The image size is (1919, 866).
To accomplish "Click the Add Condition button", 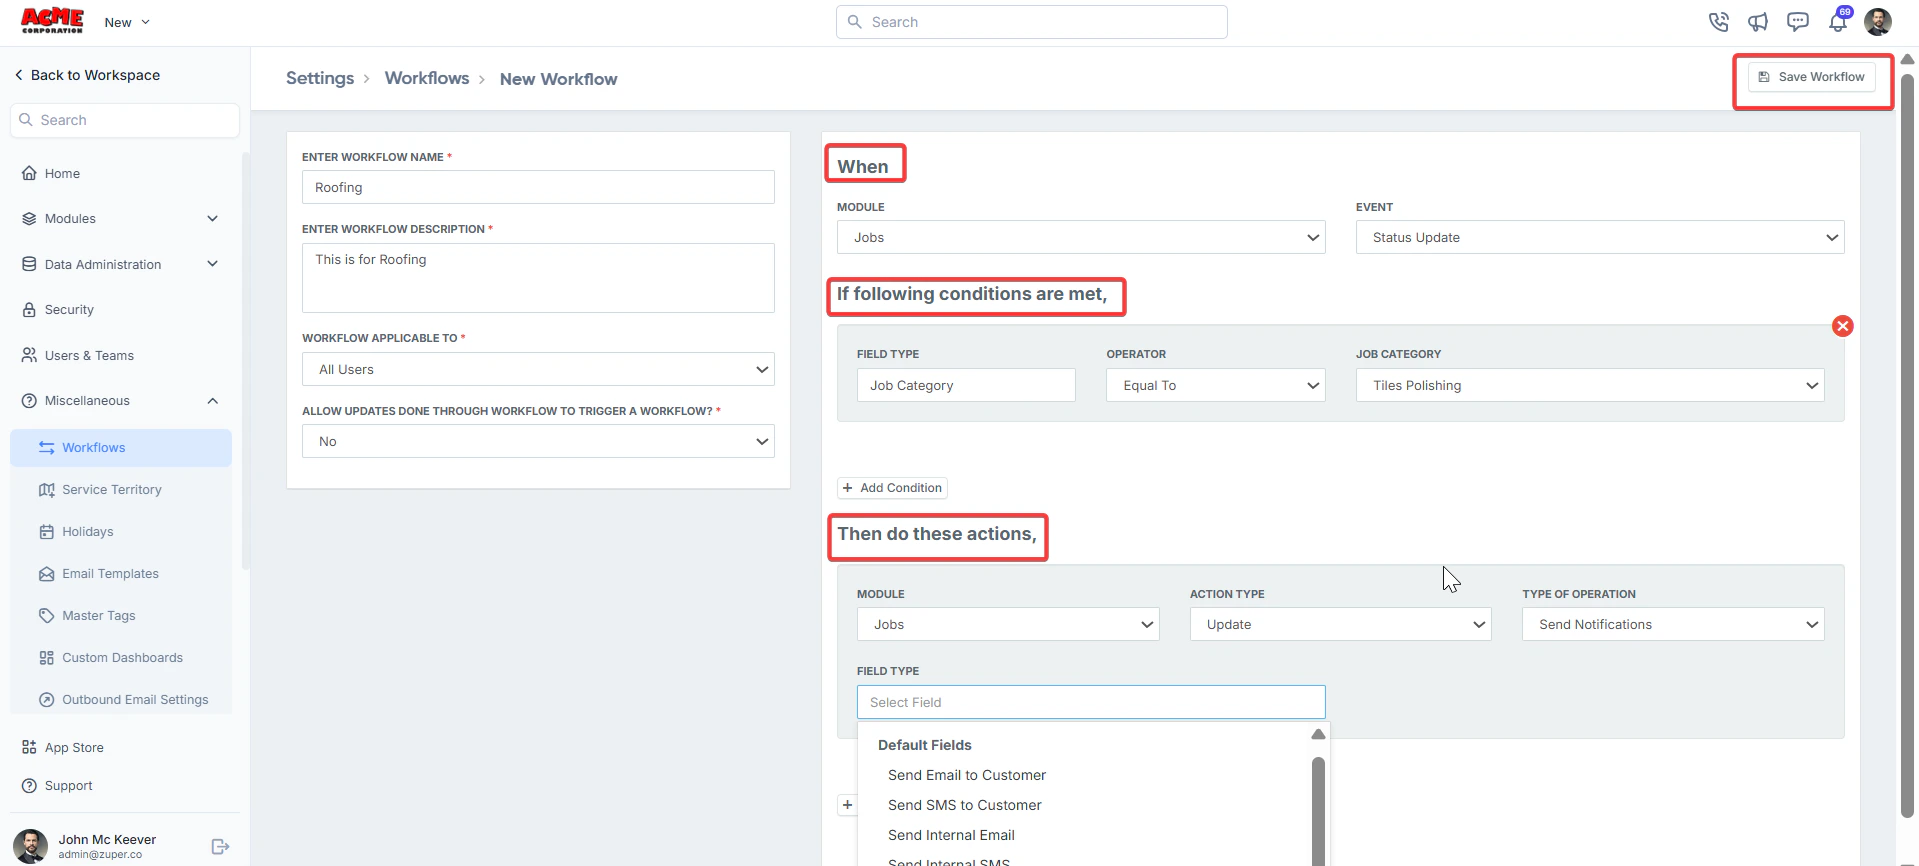I will [892, 488].
